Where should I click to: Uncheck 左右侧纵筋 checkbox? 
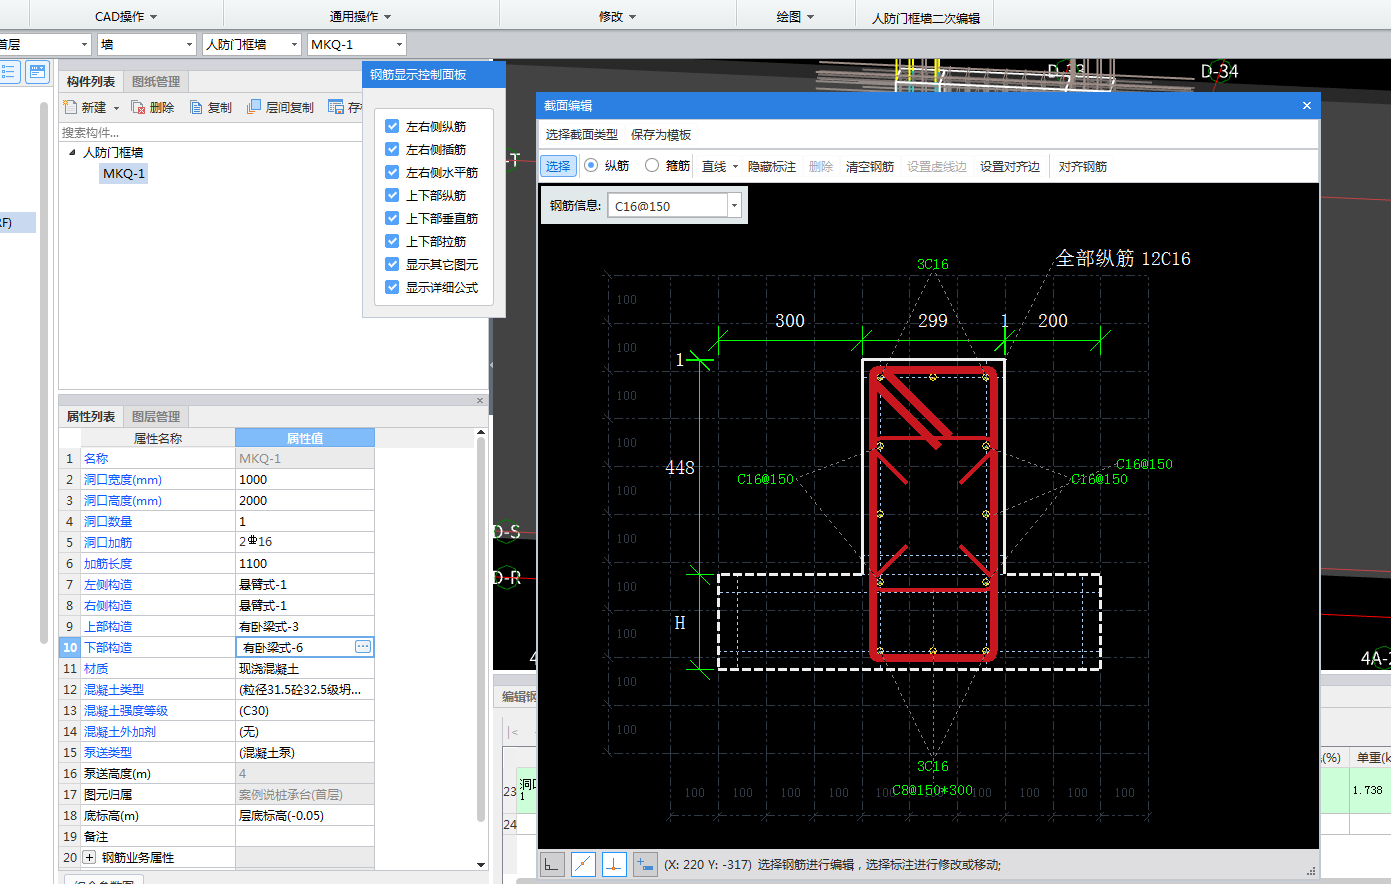(392, 126)
